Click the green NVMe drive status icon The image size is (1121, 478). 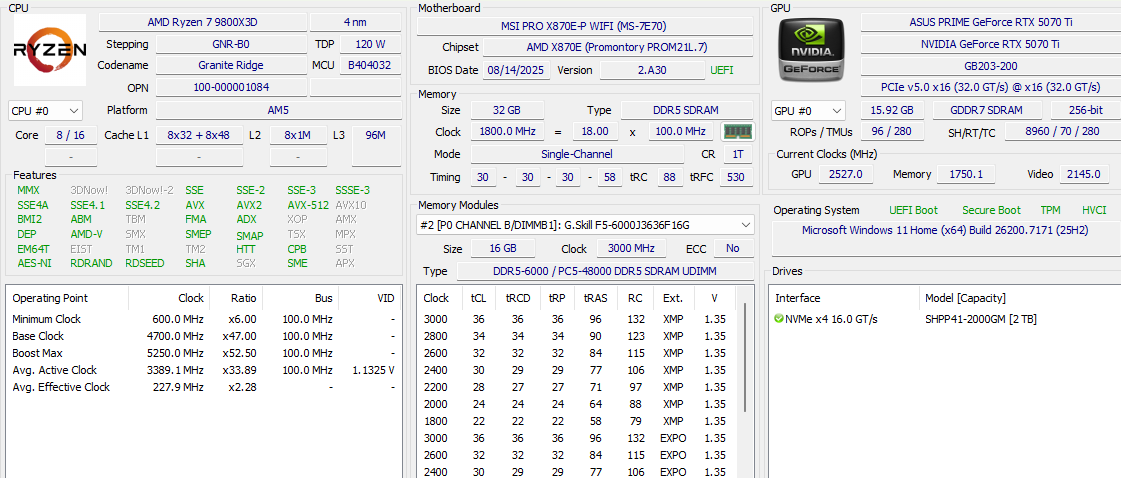pos(779,319)
